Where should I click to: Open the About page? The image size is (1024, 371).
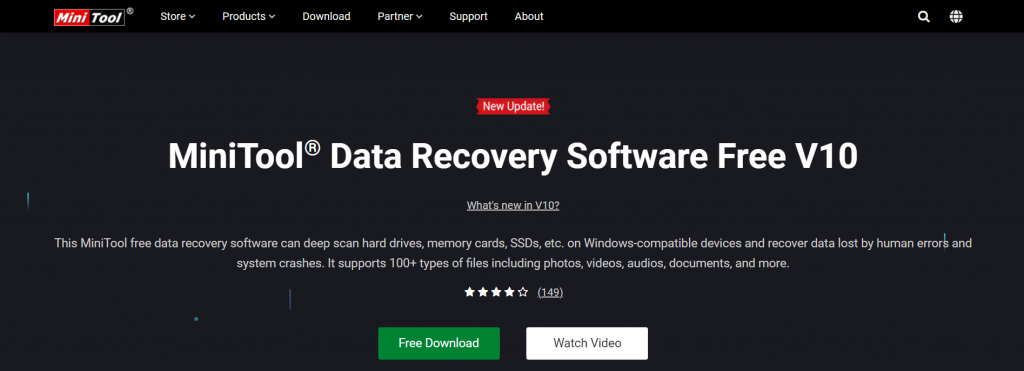coord(529,16)
